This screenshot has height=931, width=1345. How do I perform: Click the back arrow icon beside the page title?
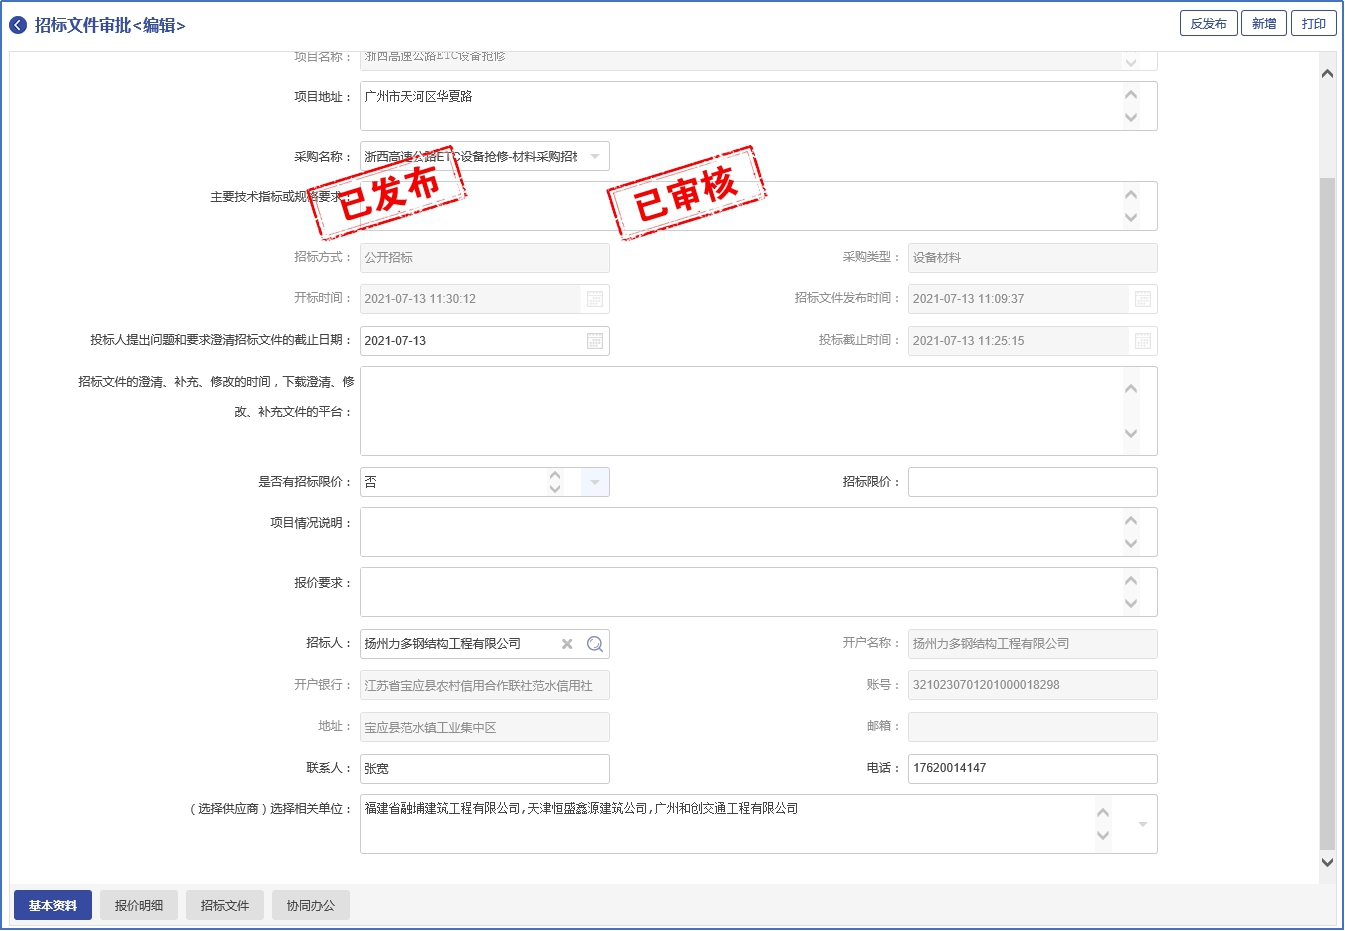tap(18, 25)
